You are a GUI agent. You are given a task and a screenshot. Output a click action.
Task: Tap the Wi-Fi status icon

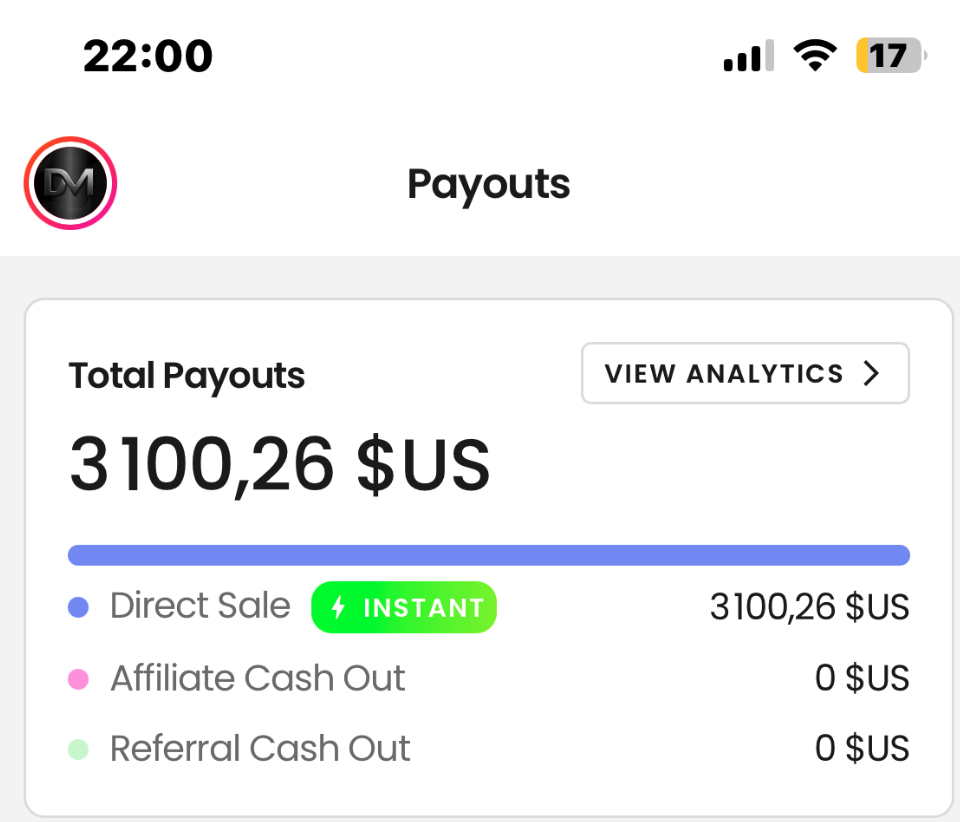coord(815,55)
